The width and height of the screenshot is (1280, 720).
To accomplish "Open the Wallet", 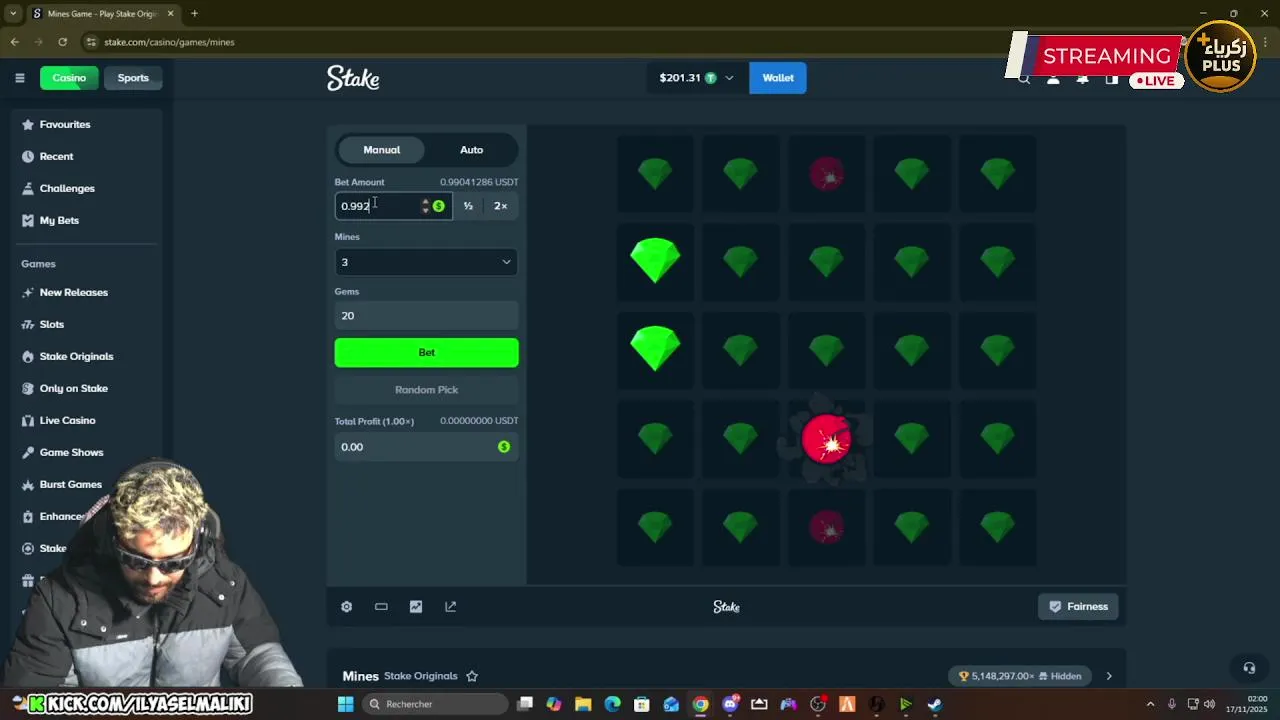I will 778,78.
